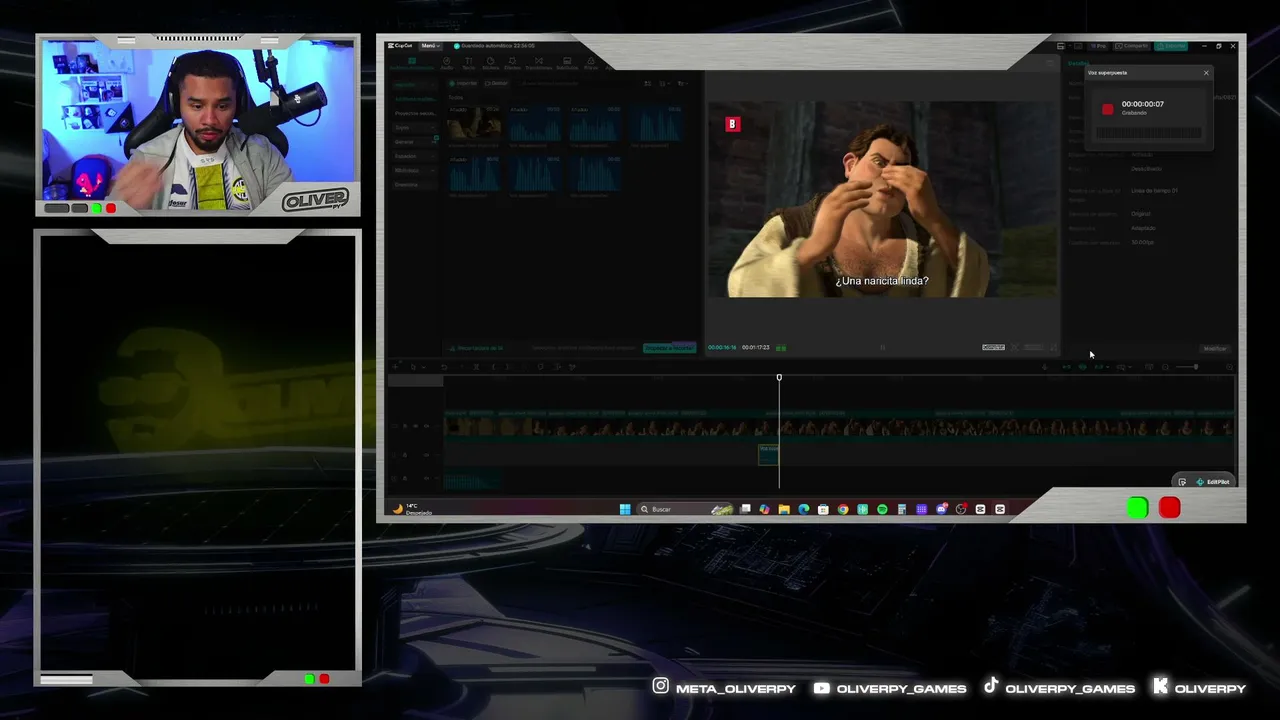The height and width of the screenshot is (720, 1280).
Task: Change the media grid view layout icon
Action: 647,84
